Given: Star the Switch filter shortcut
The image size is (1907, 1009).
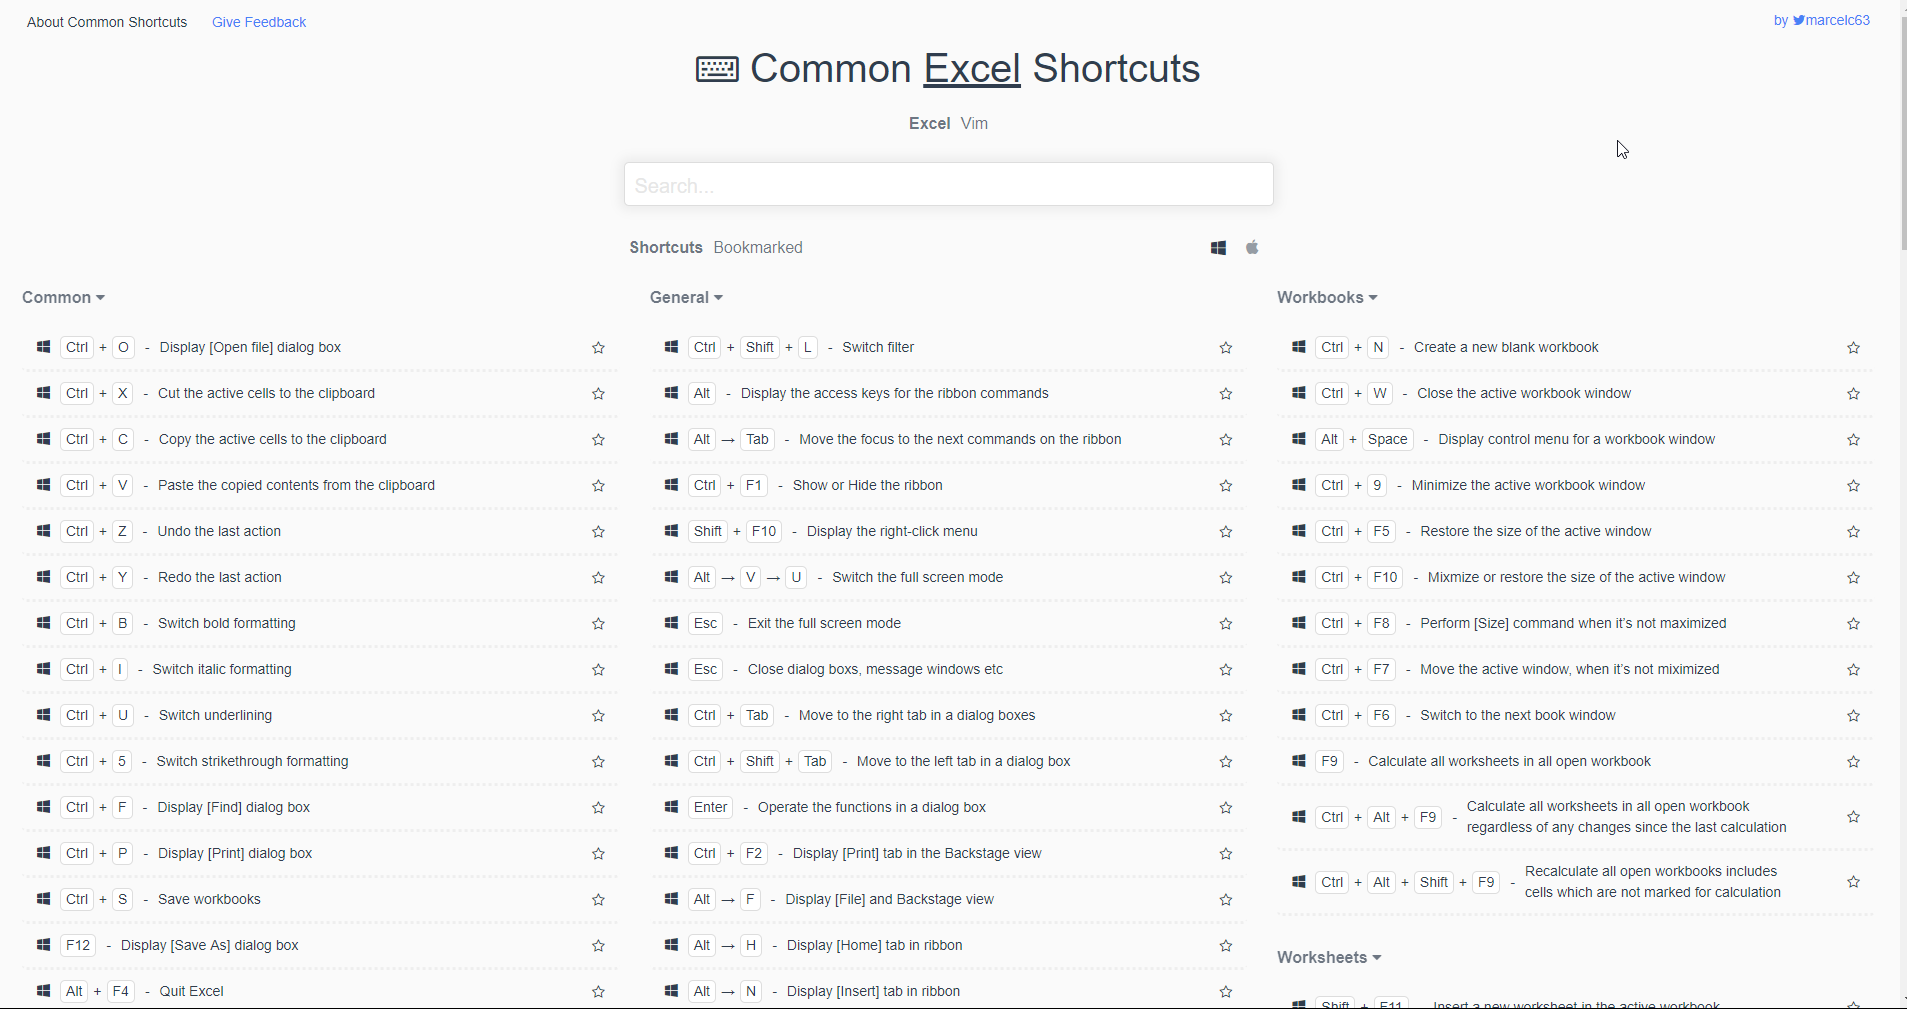Looking at the screenshot, I should pos(1226,348).
